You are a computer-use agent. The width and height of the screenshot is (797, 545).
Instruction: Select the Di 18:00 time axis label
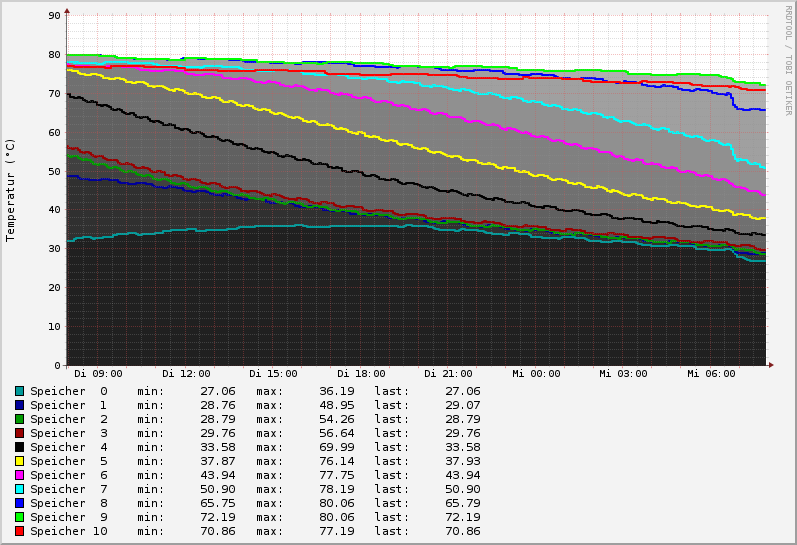coord(361,374)
